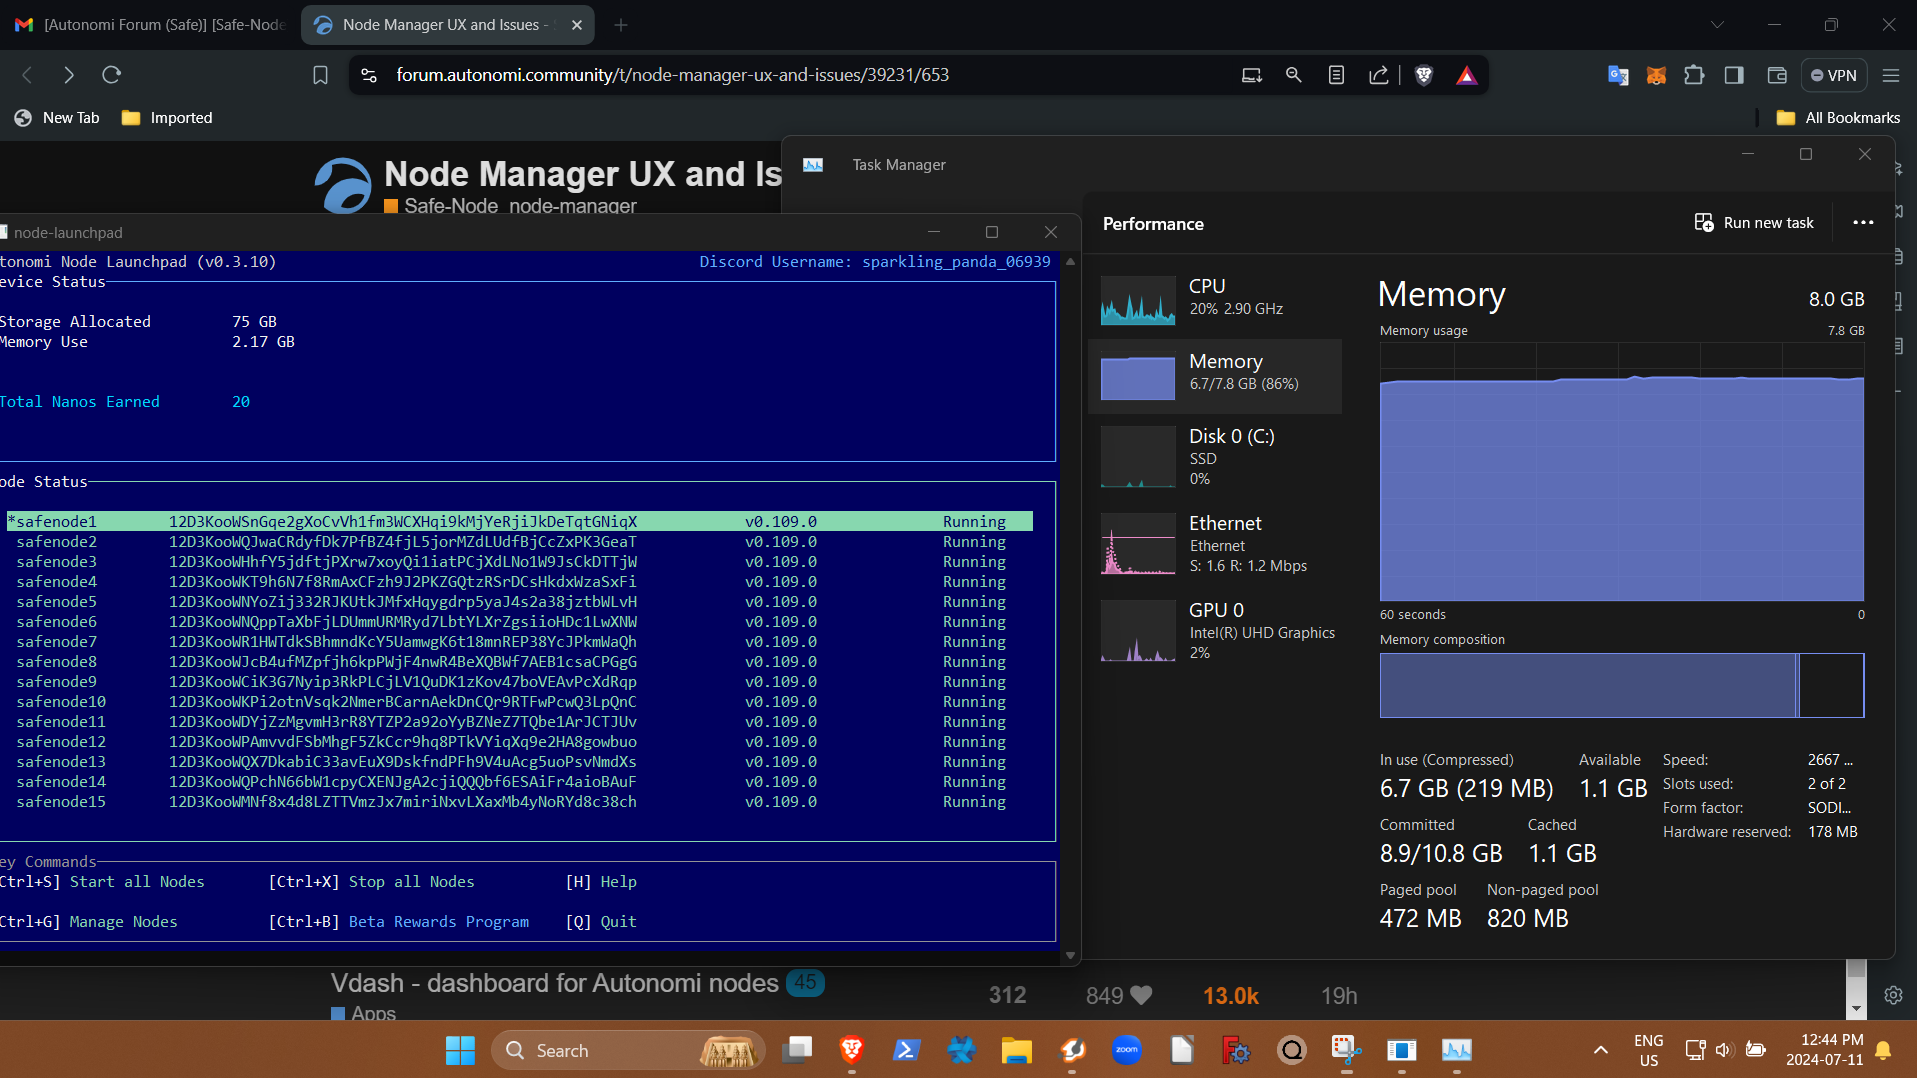Screen dimensions: 1917x1078
Task: Open the node-manager tag link
Action: (573, 206)
